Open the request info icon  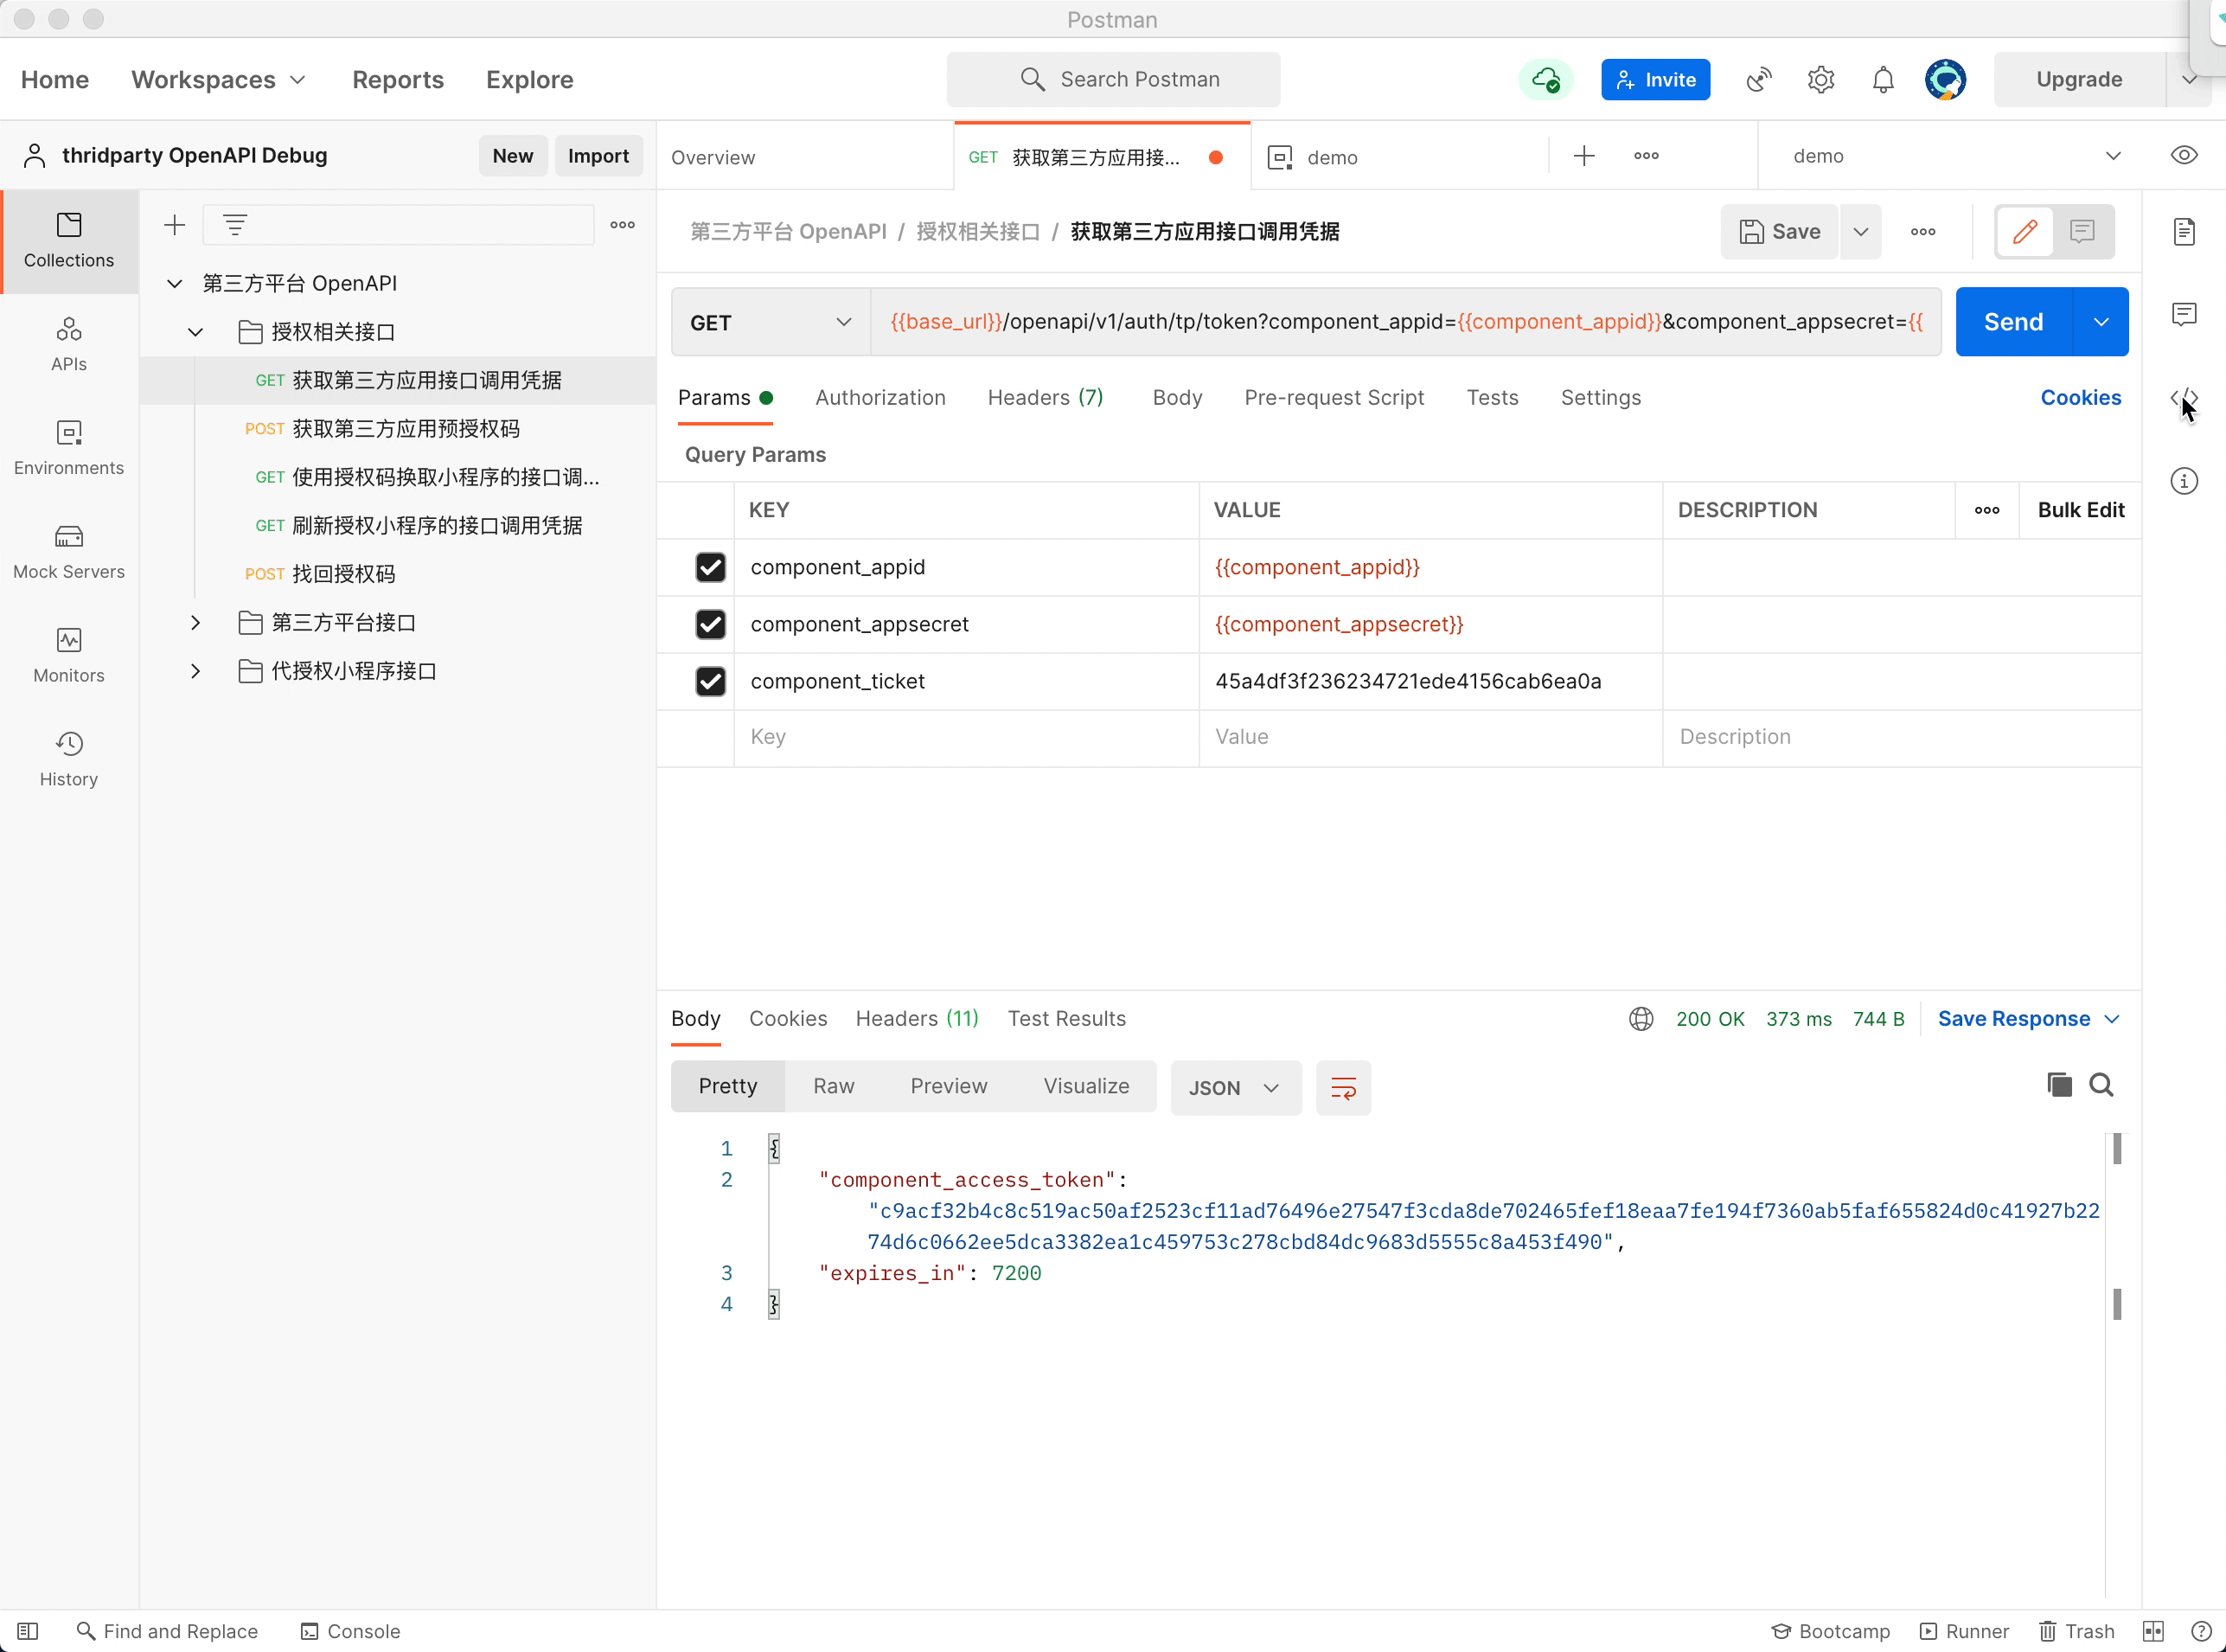pyautogui.click(x=2184, y=481)
